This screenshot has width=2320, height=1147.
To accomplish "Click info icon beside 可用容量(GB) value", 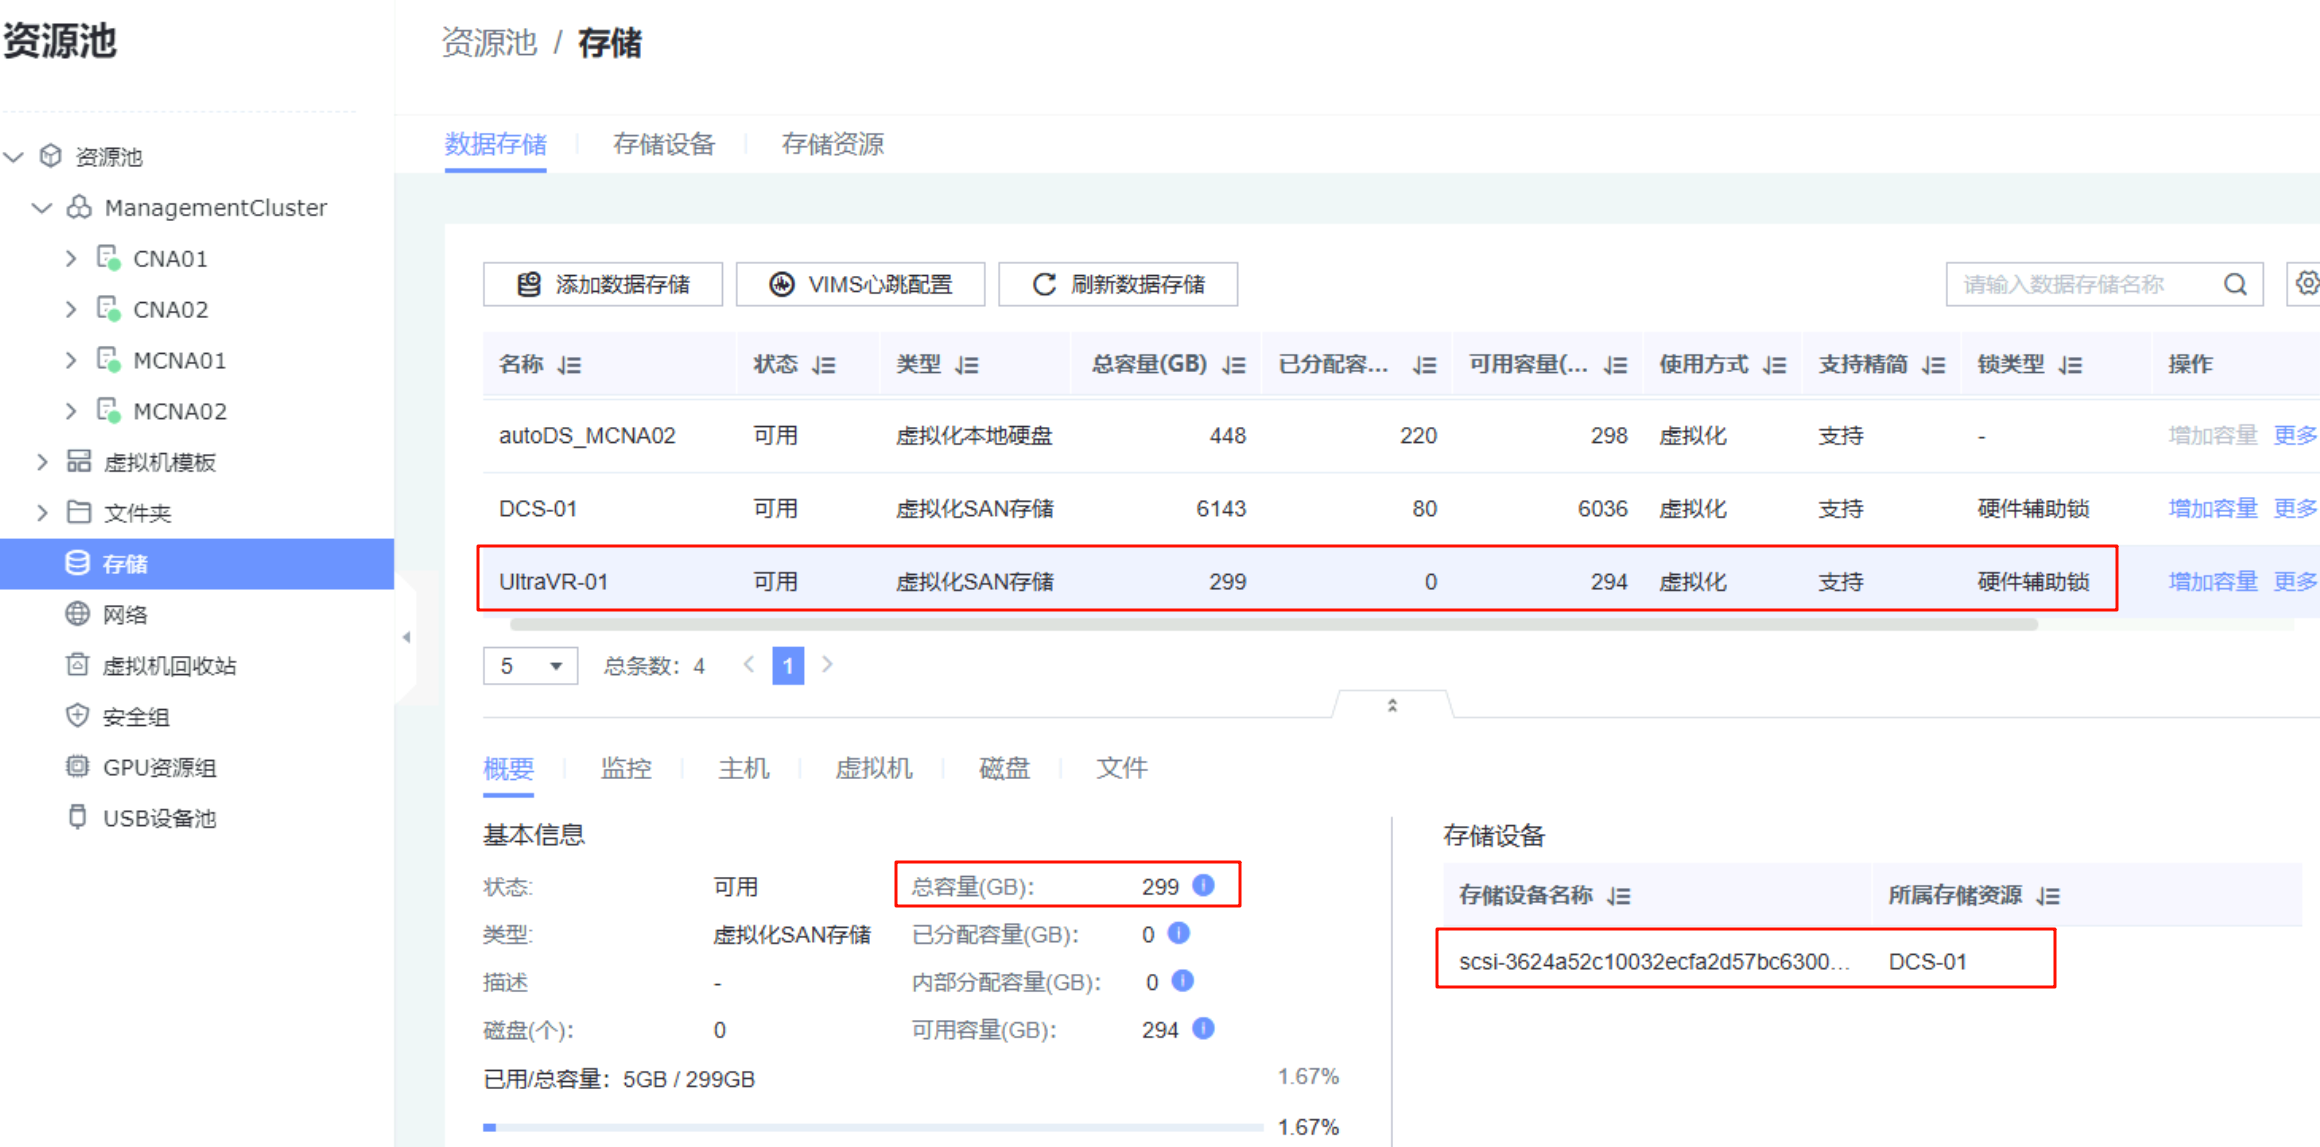I will pos(1204,1028).
